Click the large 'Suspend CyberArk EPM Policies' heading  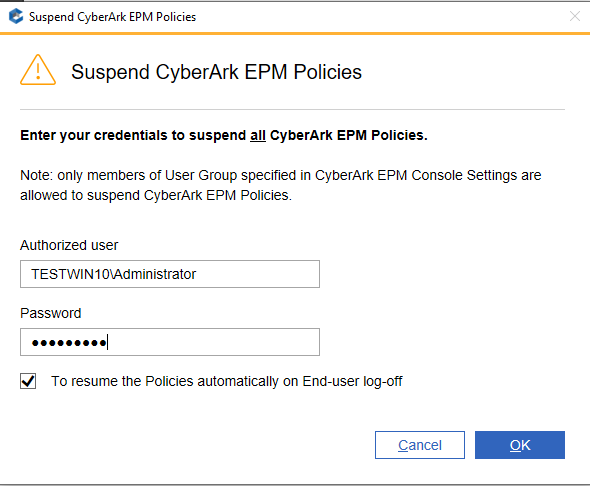(x=216, y=72)
